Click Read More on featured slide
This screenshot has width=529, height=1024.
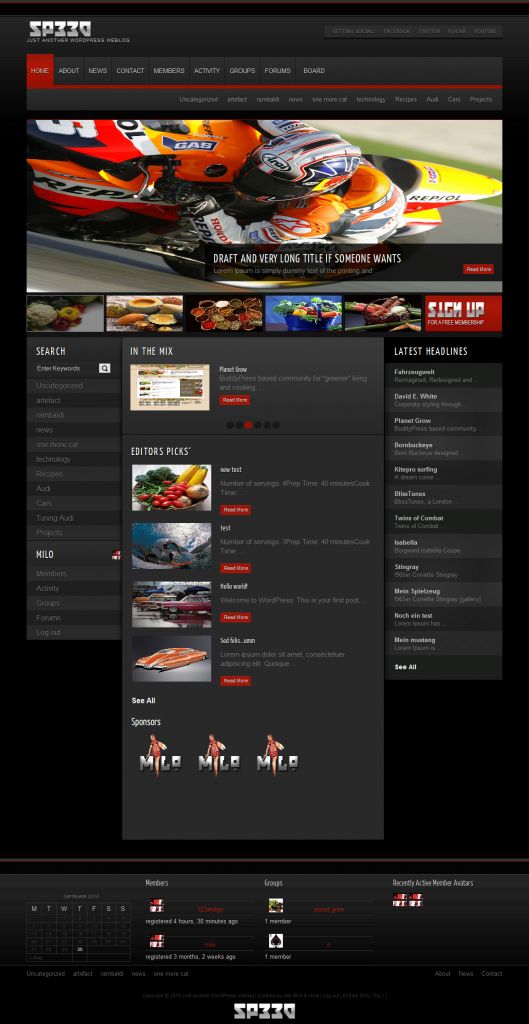pos(479,269)
